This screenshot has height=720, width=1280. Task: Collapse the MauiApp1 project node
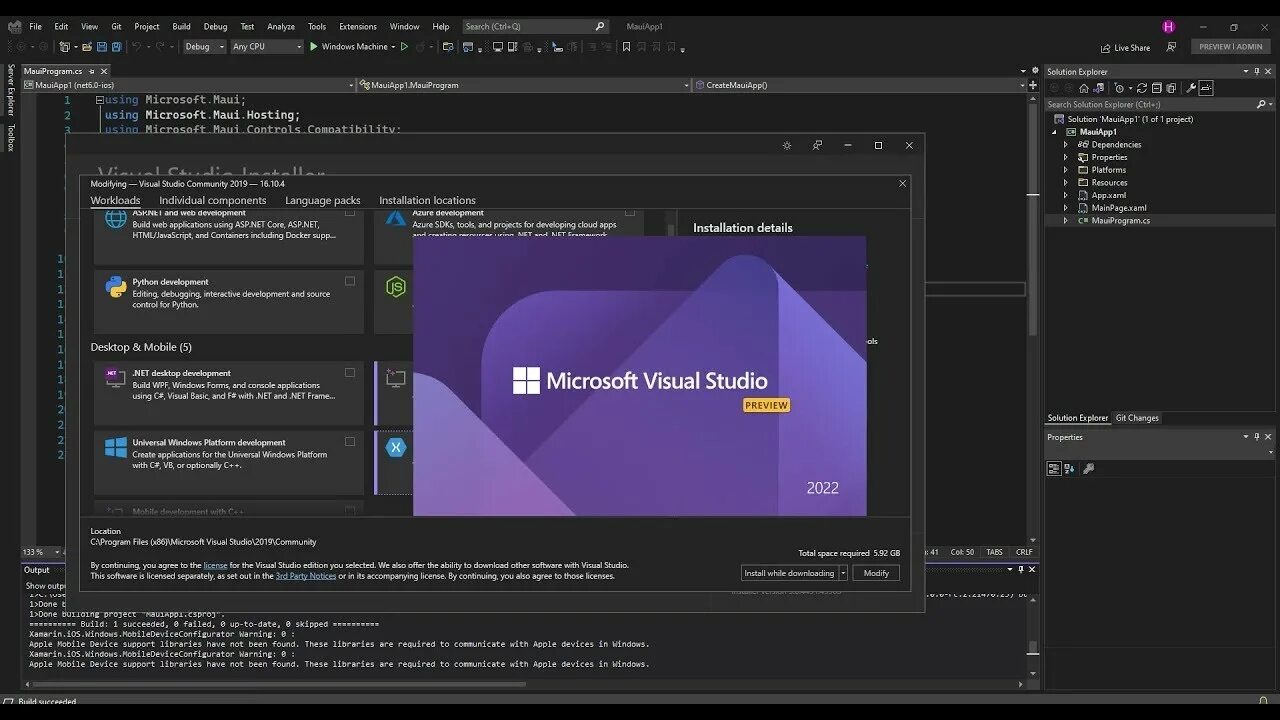coord(1054,132)
